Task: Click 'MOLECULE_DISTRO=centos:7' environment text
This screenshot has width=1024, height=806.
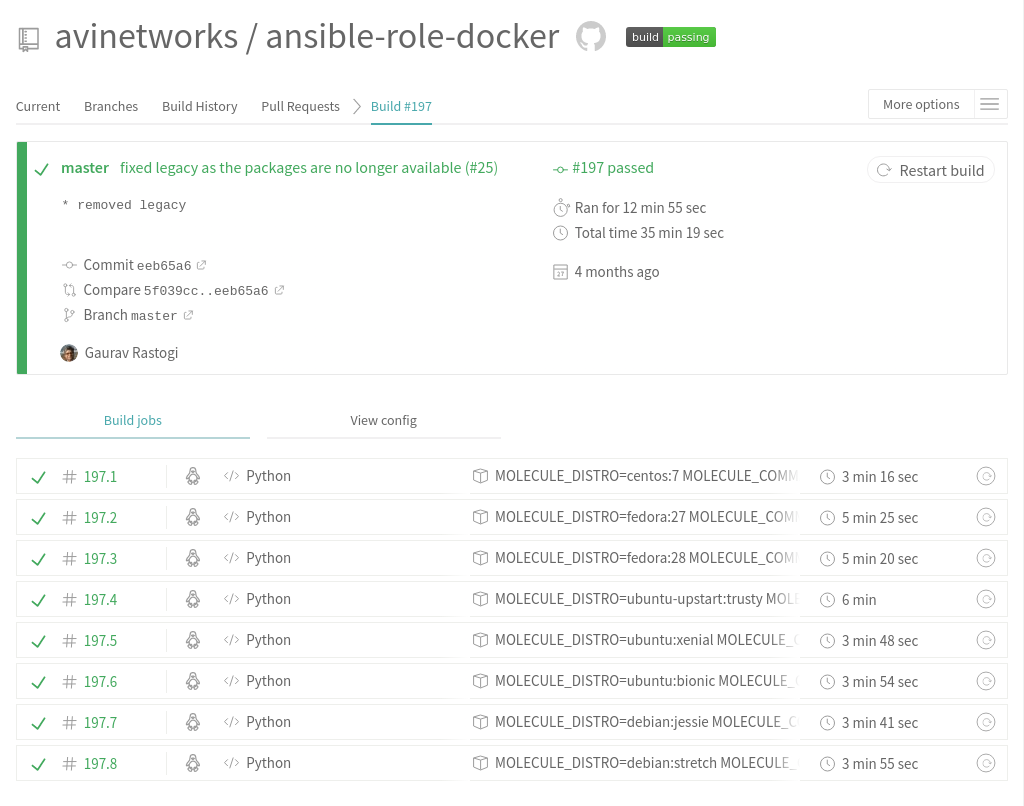Action: click(x=586, y=476)
